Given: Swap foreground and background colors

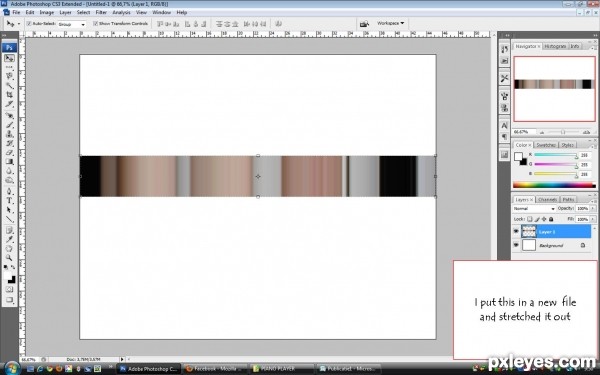Looking at the screenshot, I should 13,267.
